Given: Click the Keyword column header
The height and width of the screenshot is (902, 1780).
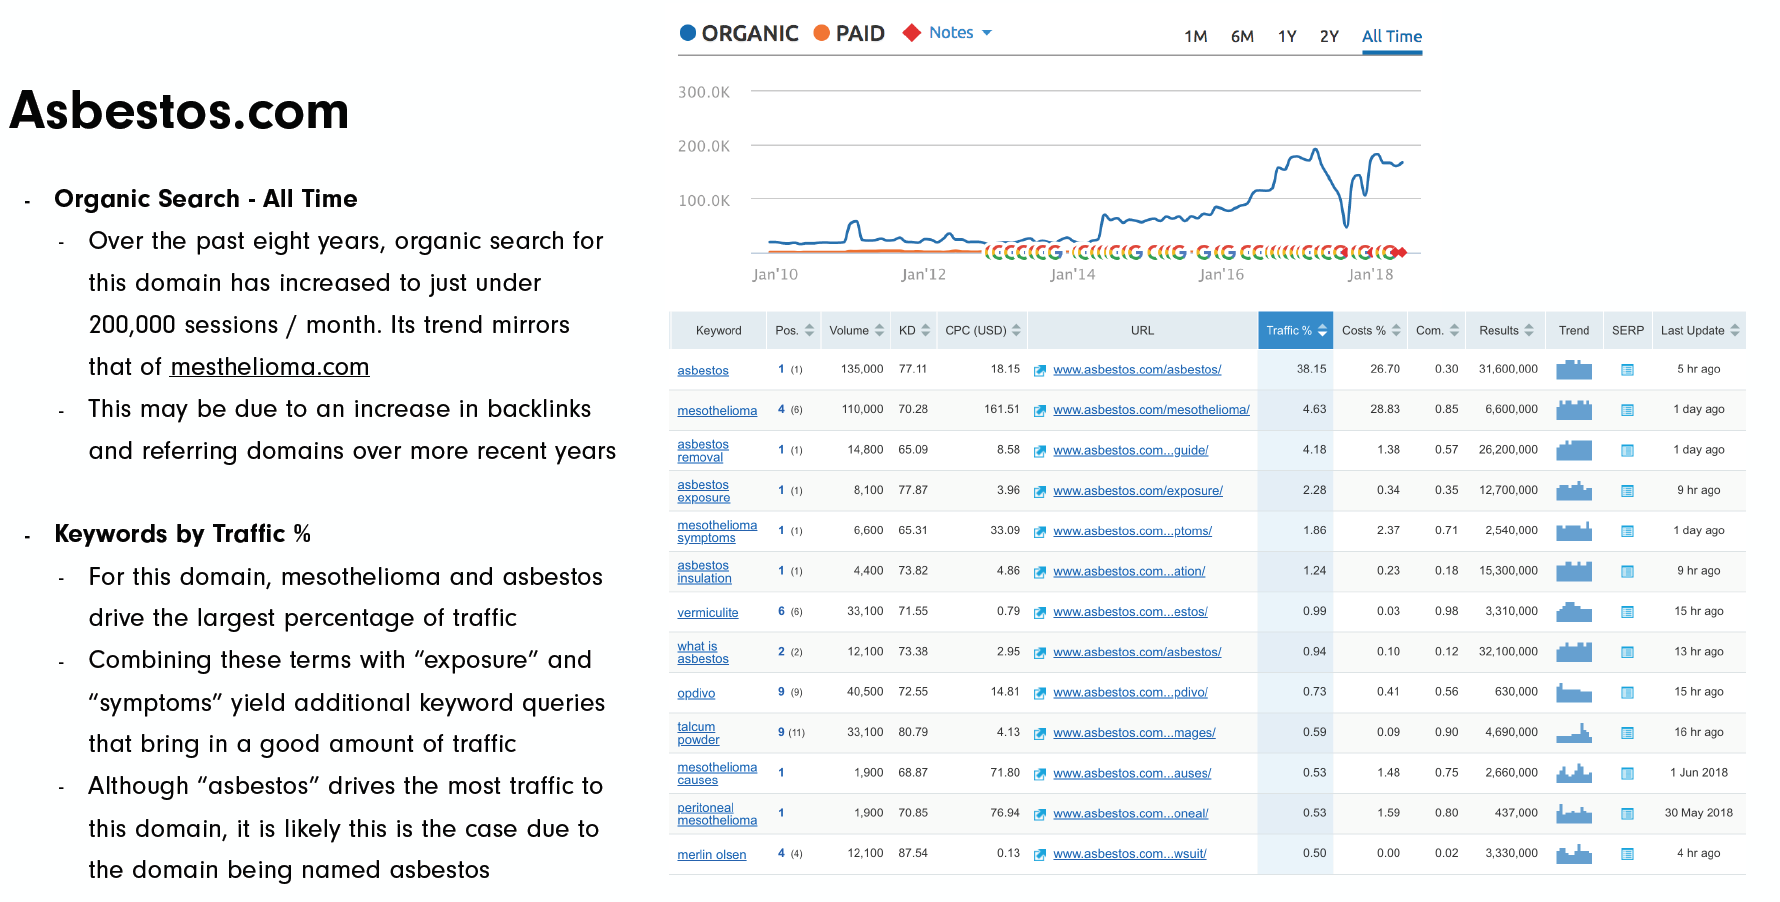Looking at the screenshot, I should pos(719,331).
